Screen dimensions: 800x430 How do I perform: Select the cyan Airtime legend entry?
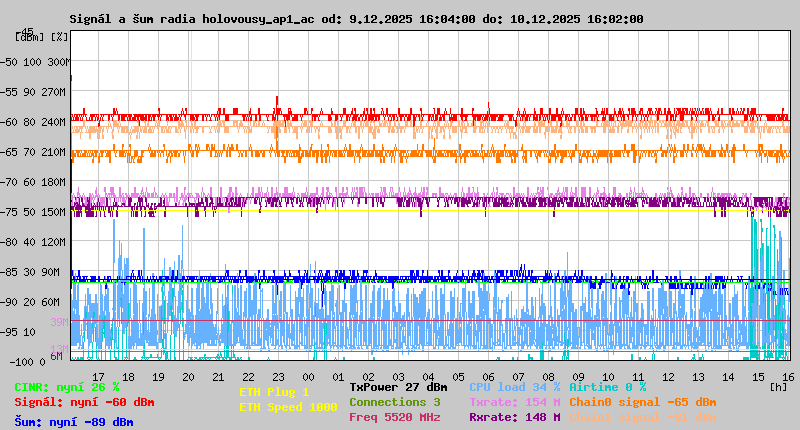click(x=607, y=387)
